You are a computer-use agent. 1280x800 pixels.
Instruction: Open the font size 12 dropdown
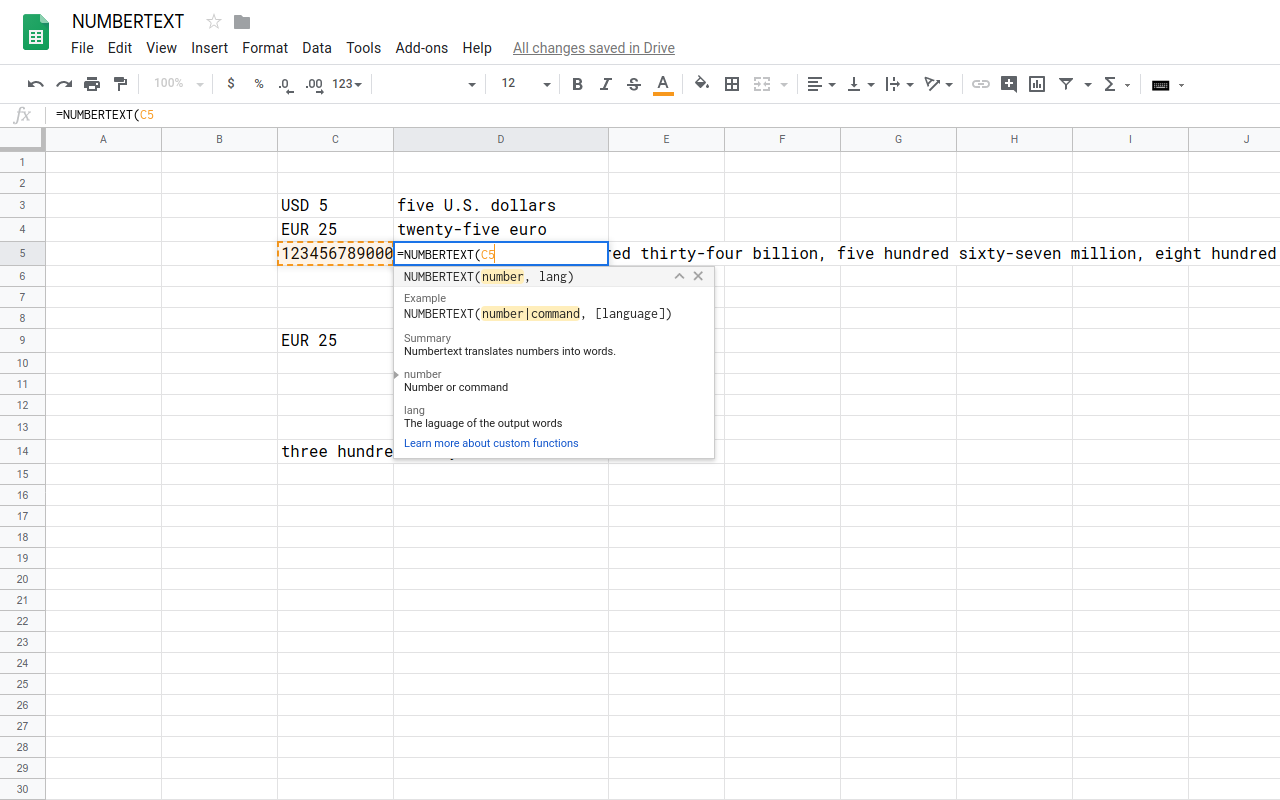point(525,84)
